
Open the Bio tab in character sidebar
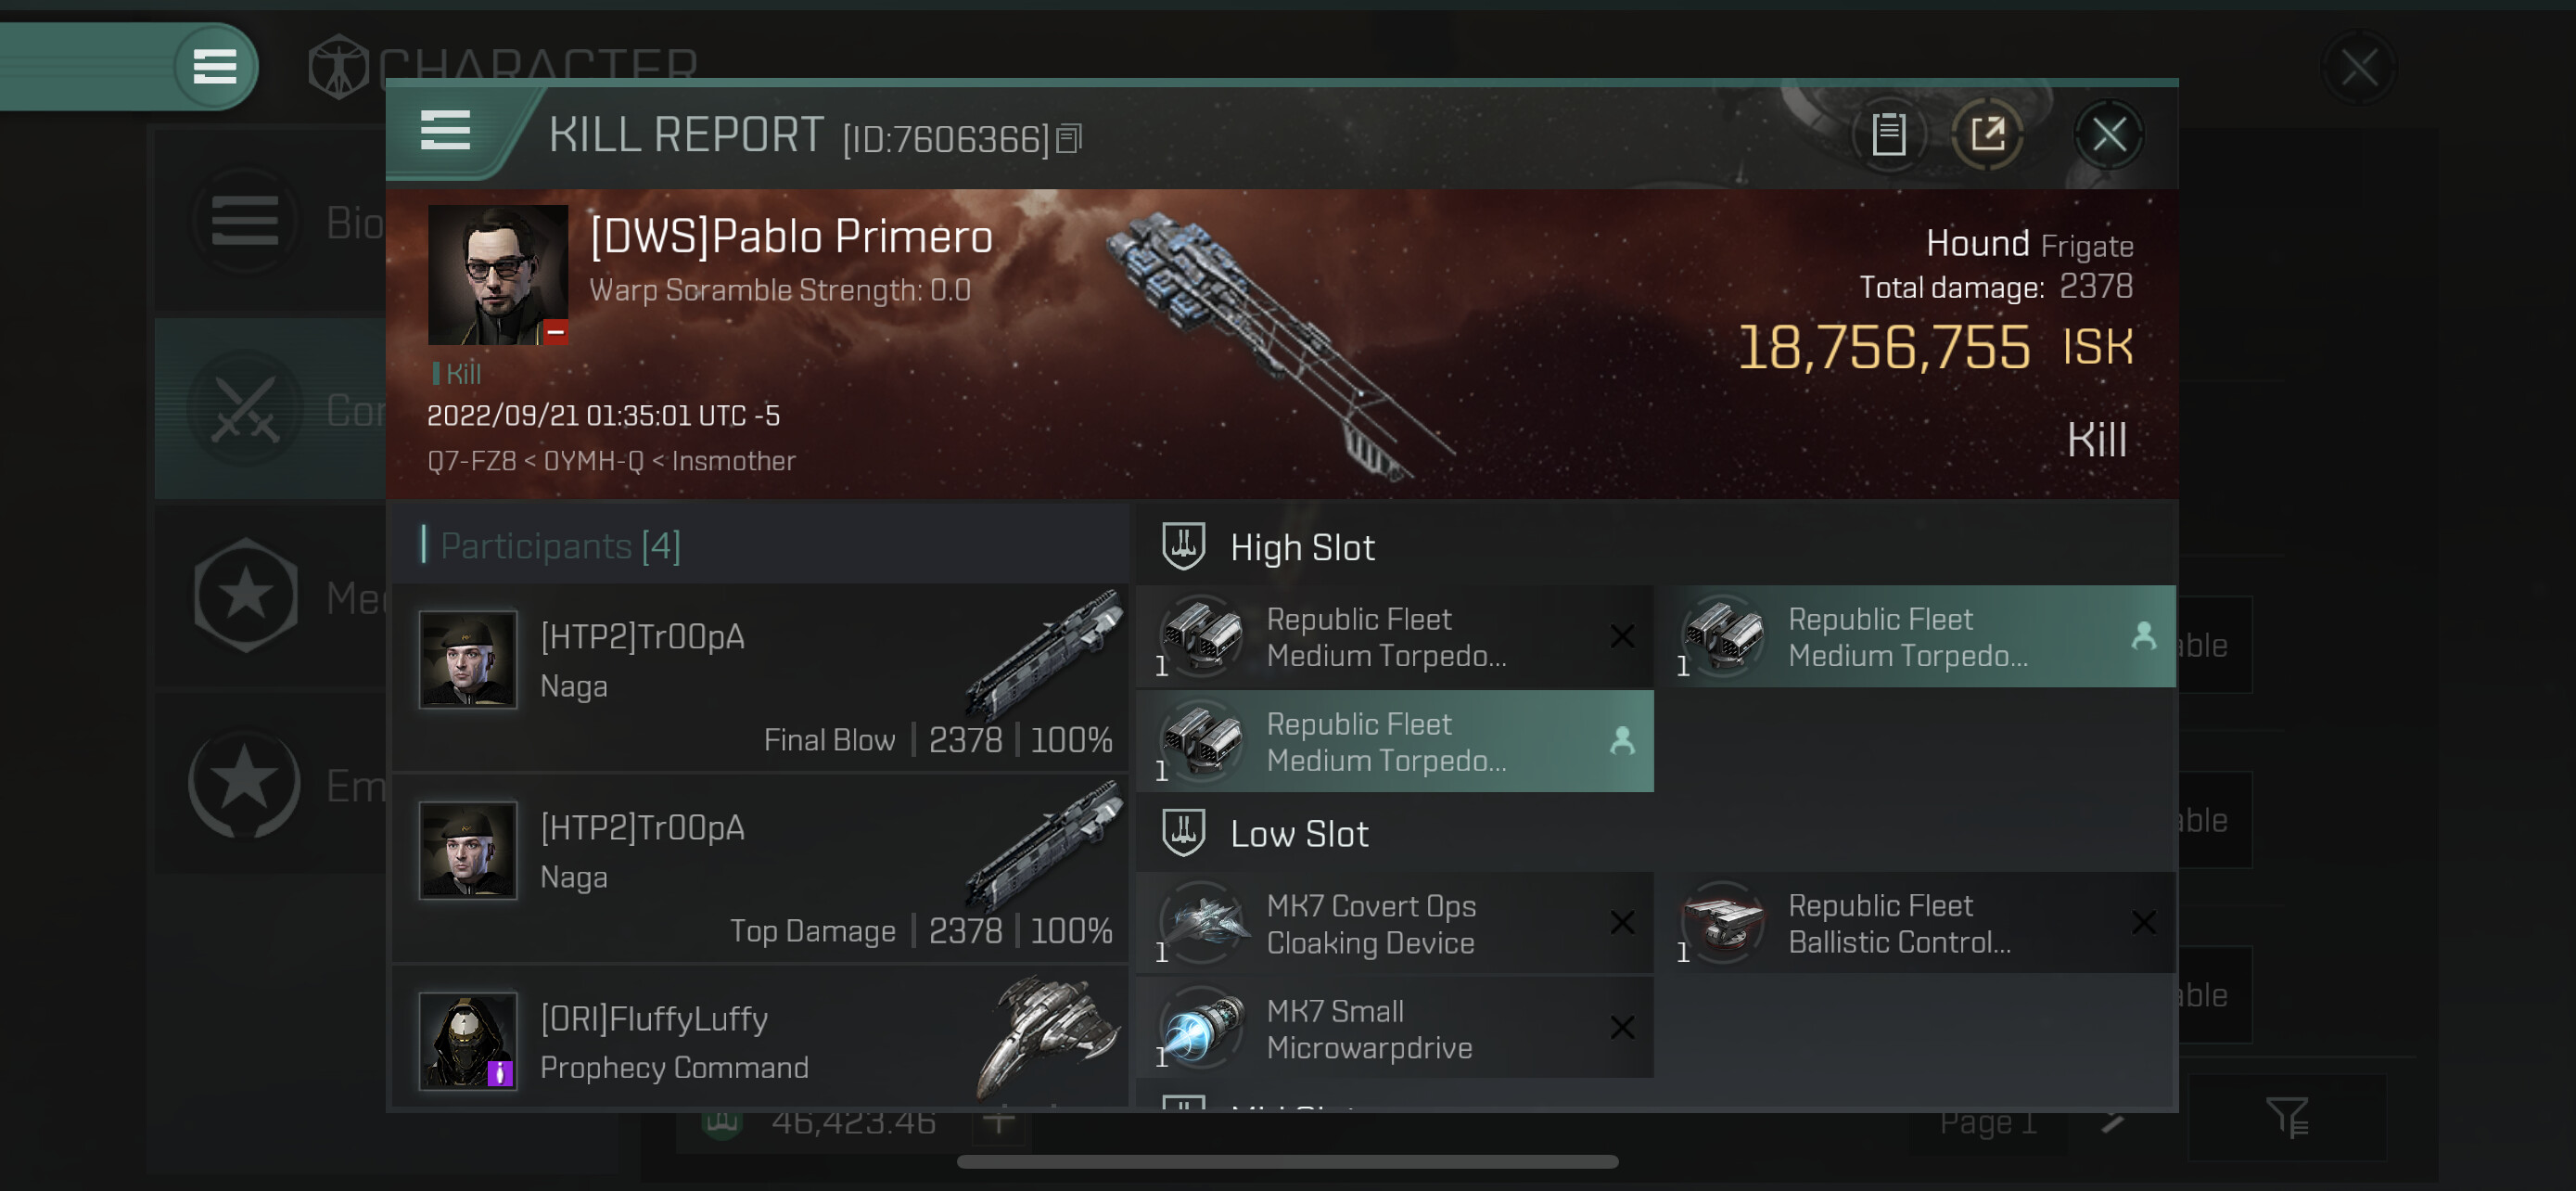270,222
